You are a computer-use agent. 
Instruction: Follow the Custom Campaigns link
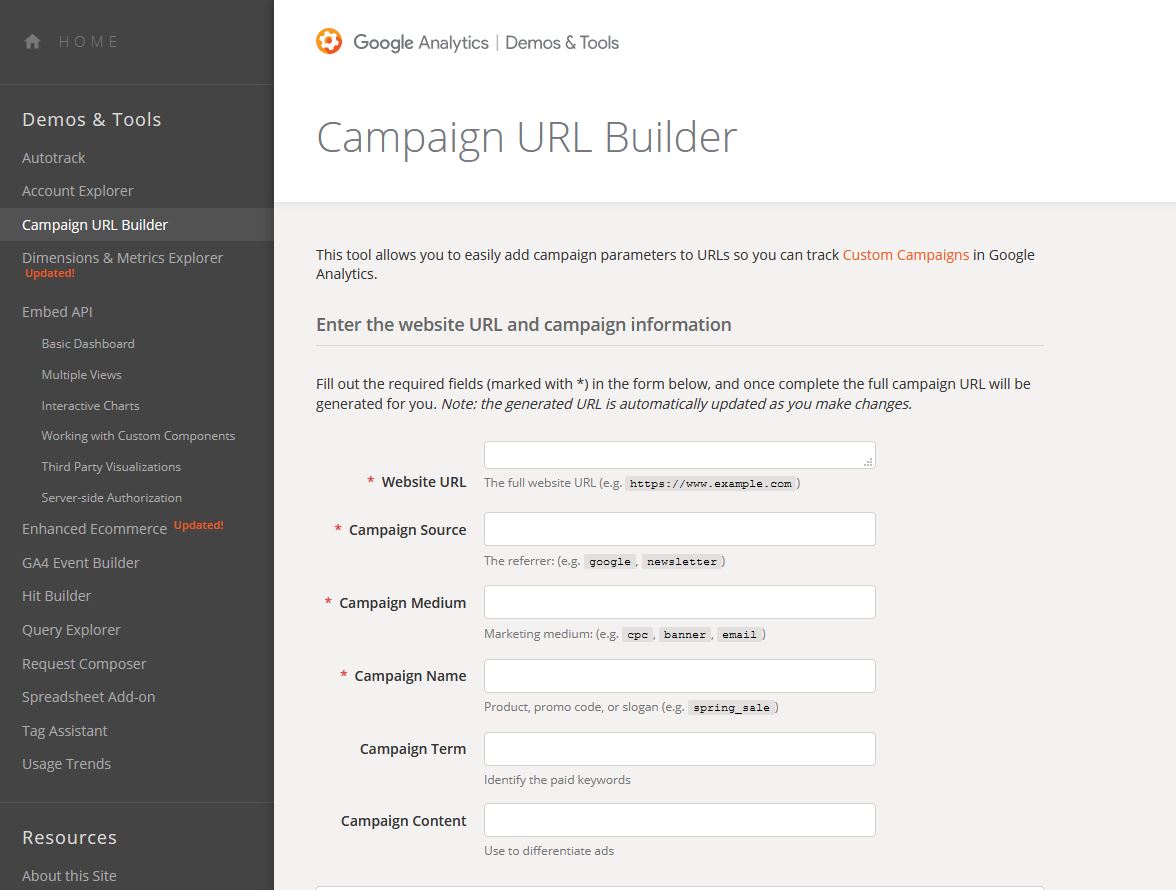coord(905,255)
